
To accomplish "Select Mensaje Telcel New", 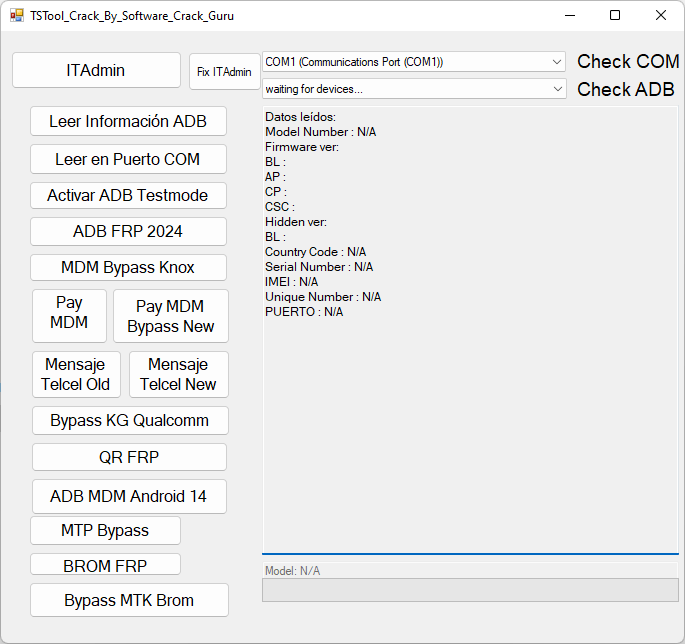I will coord(179,374).
